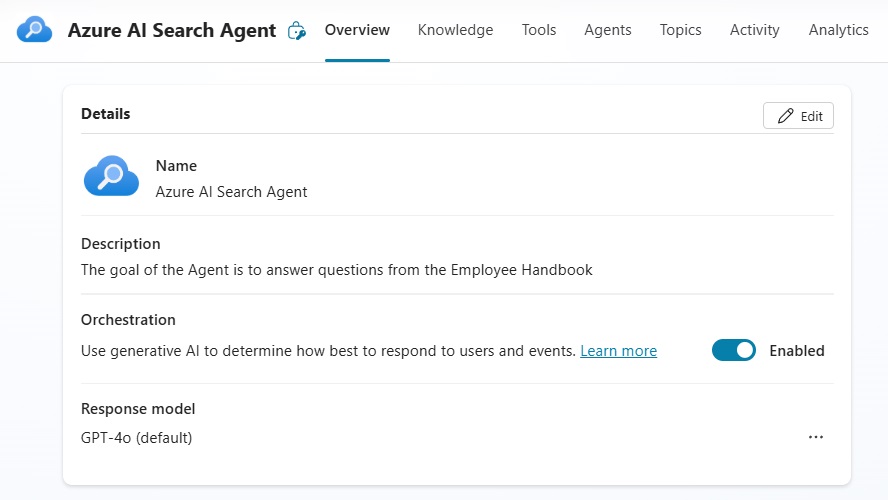
Task: Click the GPT-4o (default) response model text
Action: pyautogui.click(x=136, y=438)
